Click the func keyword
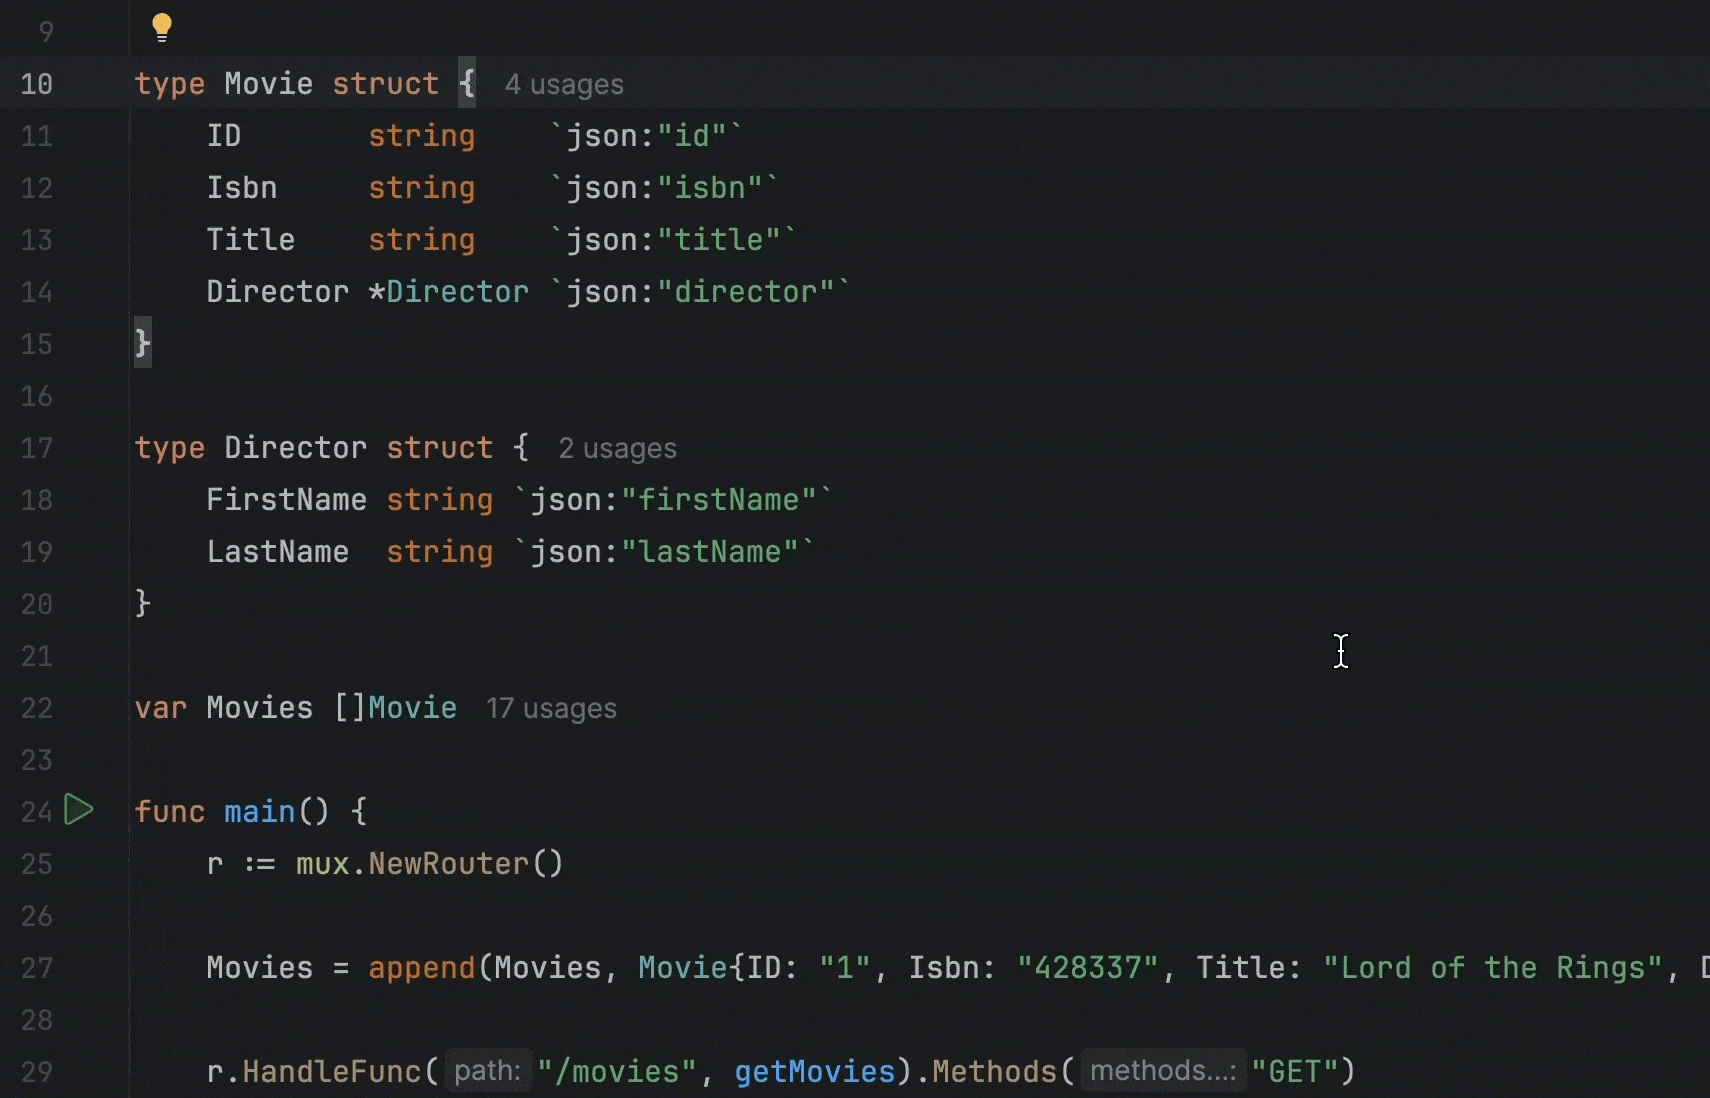The height and width of the screenshot is (1098, 1710). pos(169,812)
